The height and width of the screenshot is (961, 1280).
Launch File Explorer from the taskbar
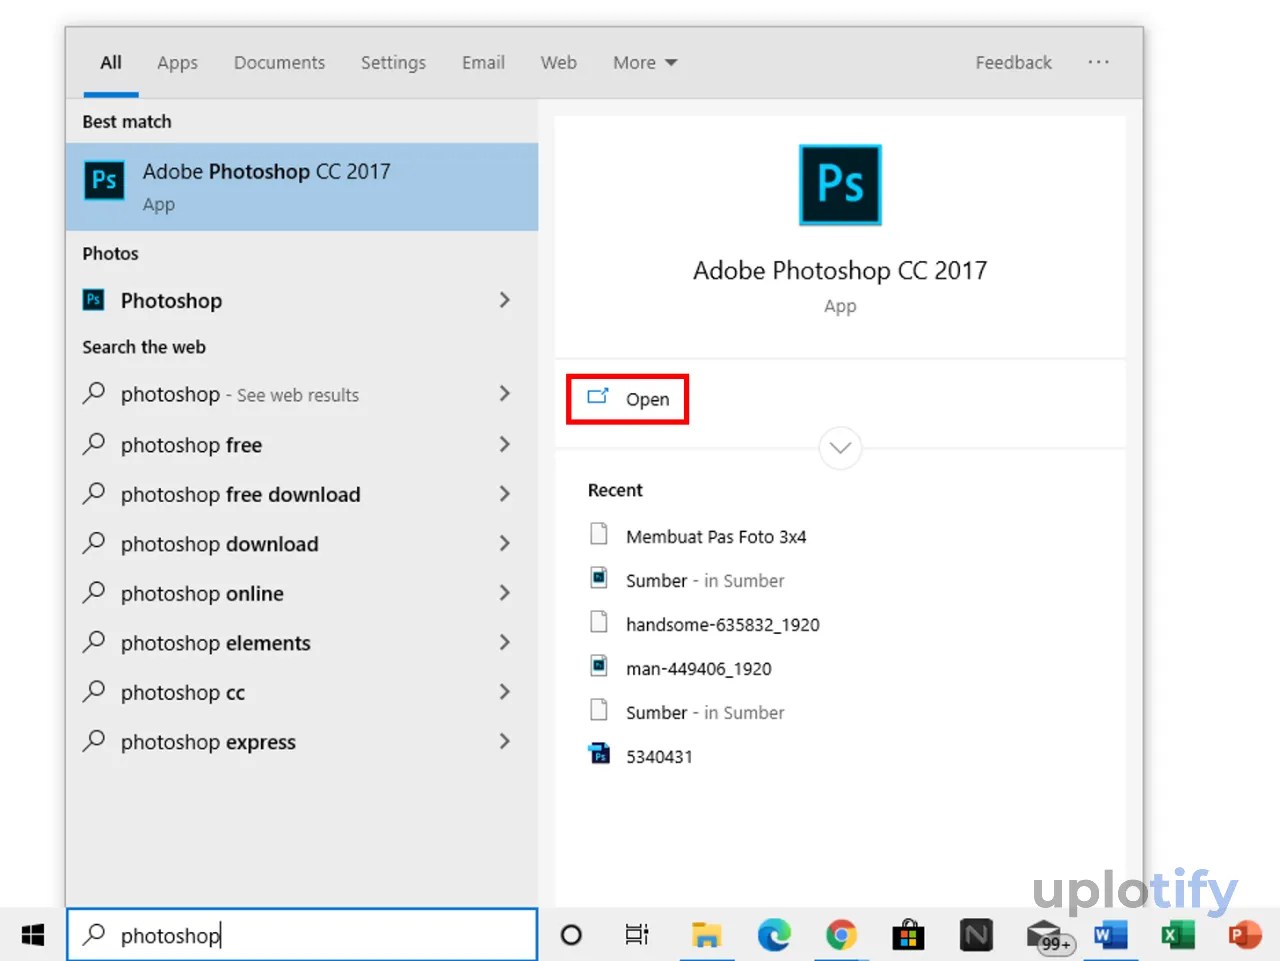(x=707, y=935)
